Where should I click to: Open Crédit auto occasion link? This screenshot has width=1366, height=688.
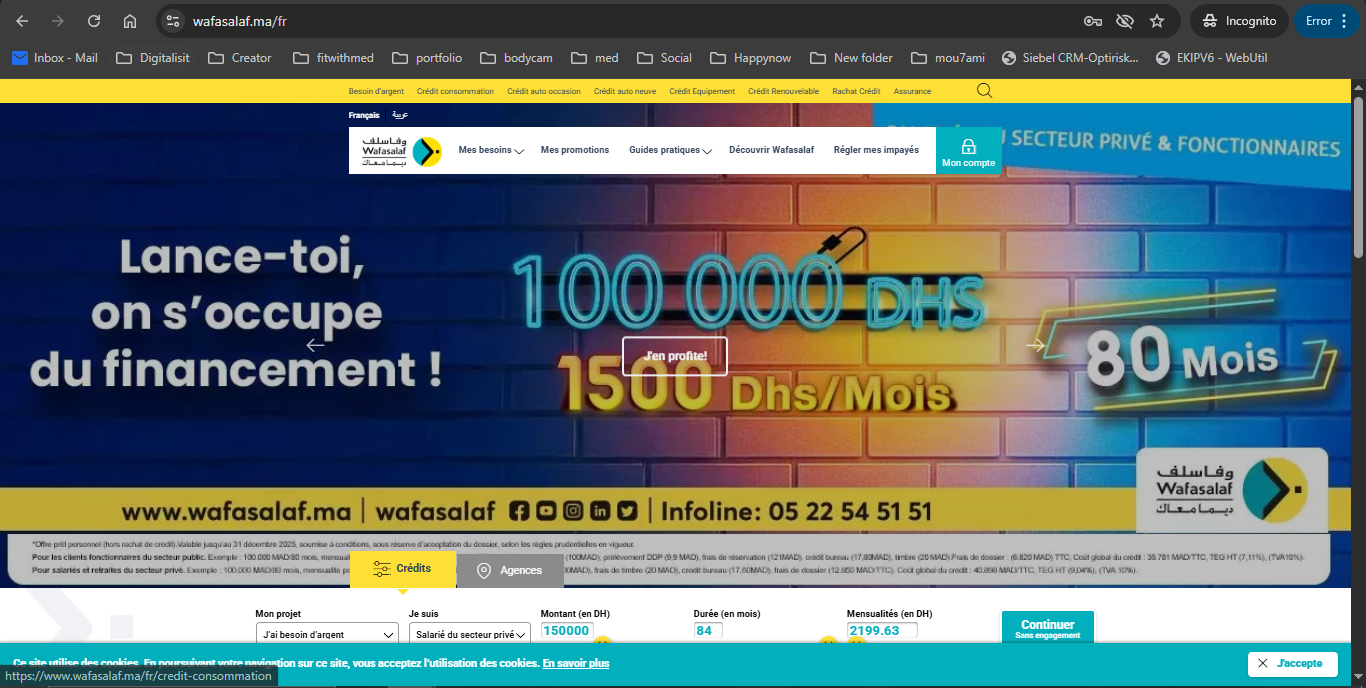point(543,91)
